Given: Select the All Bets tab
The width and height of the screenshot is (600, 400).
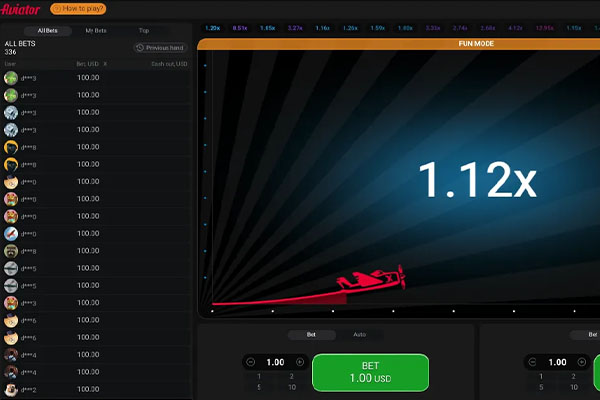Looking at the screenshot, I should tap(48, 31).
